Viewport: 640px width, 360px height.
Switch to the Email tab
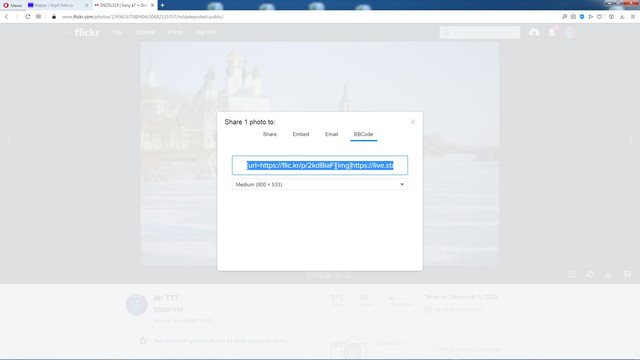coord(331,134)
